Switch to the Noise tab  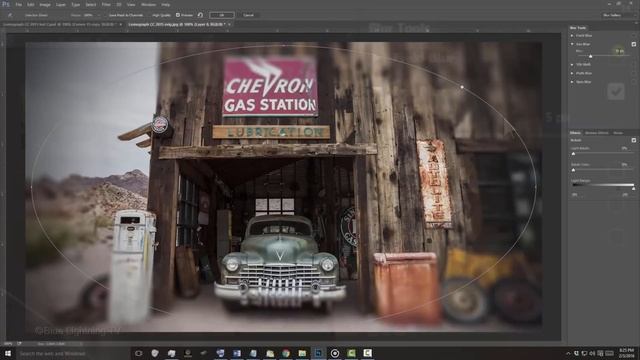pos(618,133)
